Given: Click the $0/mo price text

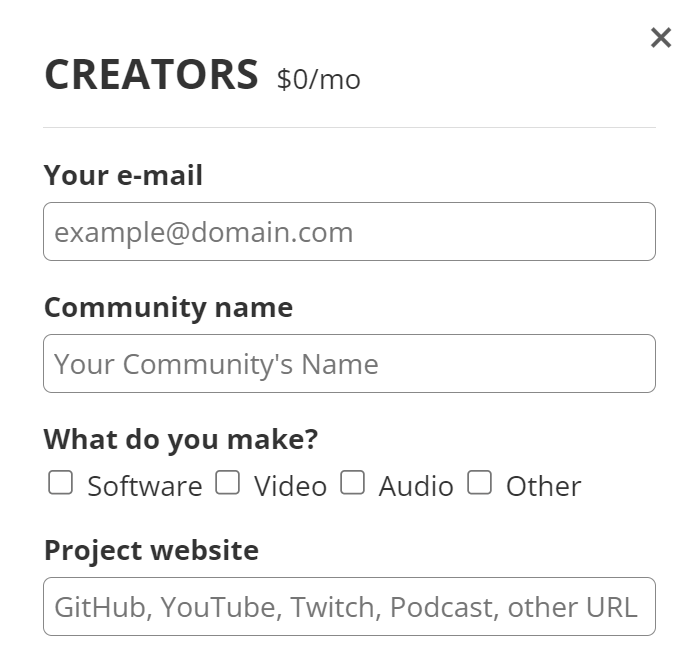Looking at the screenshot, I should (x=318, y=79).
